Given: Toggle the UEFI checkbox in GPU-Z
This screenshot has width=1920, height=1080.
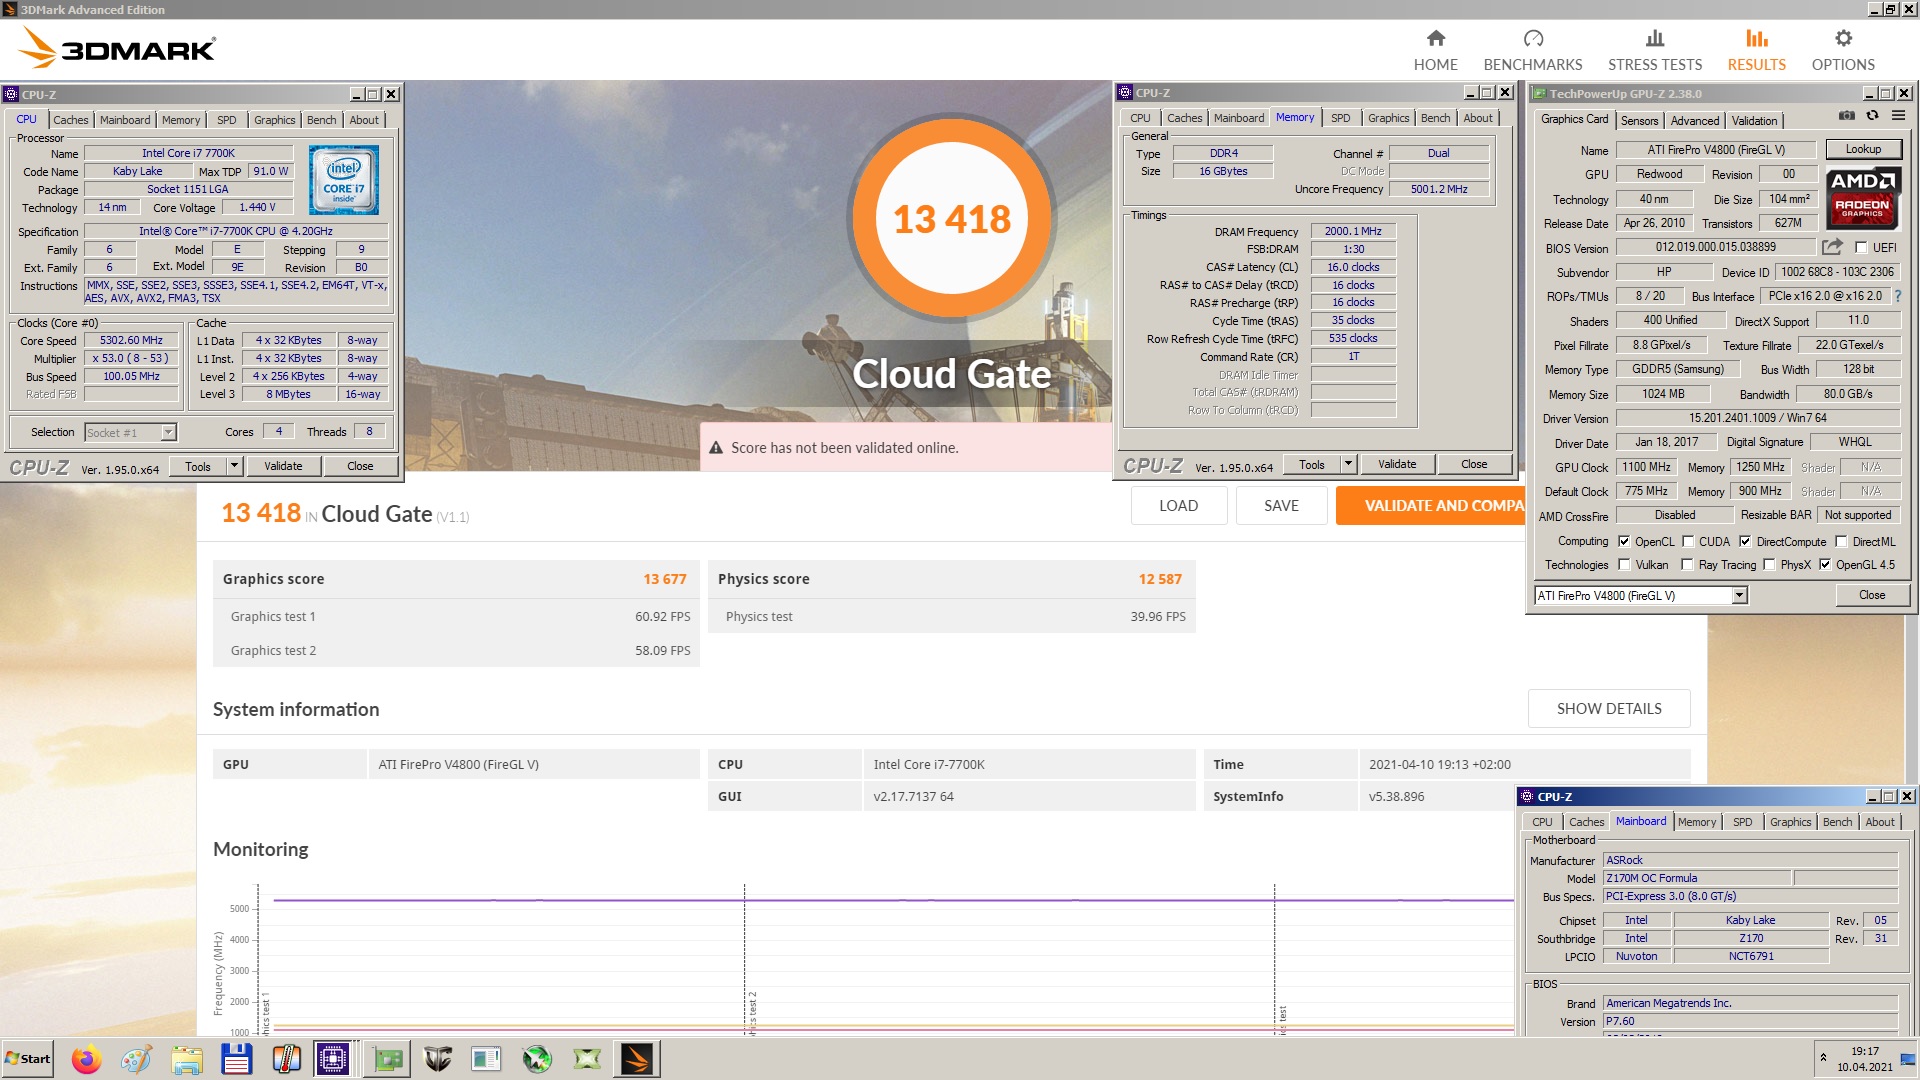Looking at the screenshot, I should pos(1861,247).
